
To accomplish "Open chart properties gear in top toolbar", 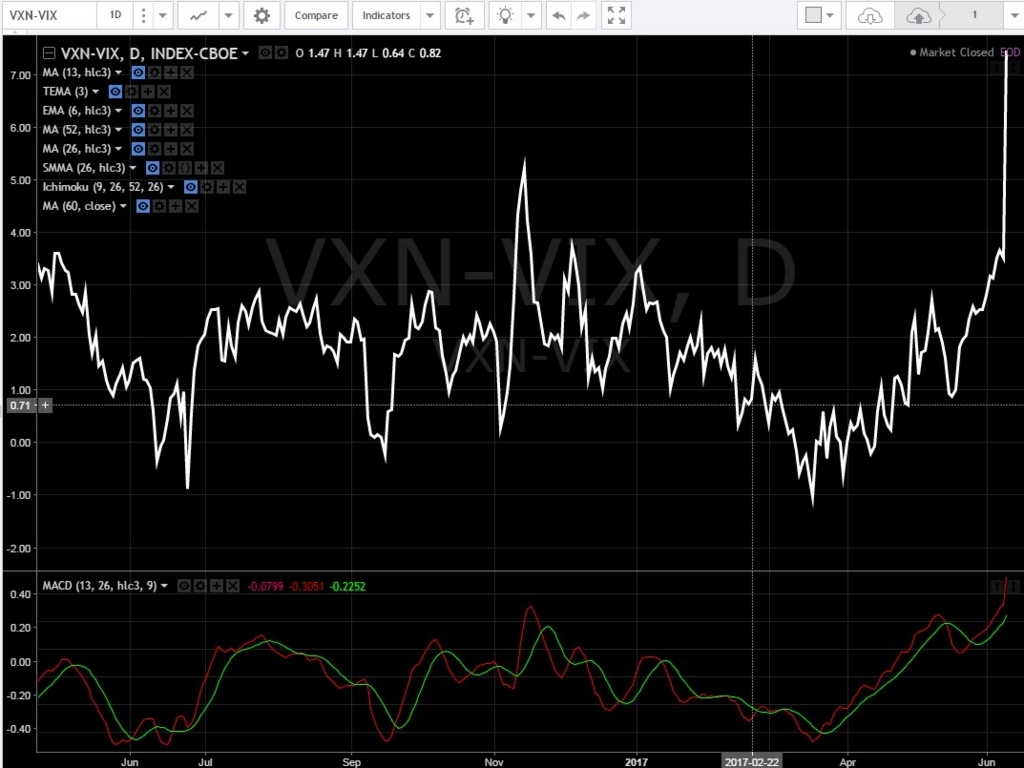I will [x=262, y=15].
